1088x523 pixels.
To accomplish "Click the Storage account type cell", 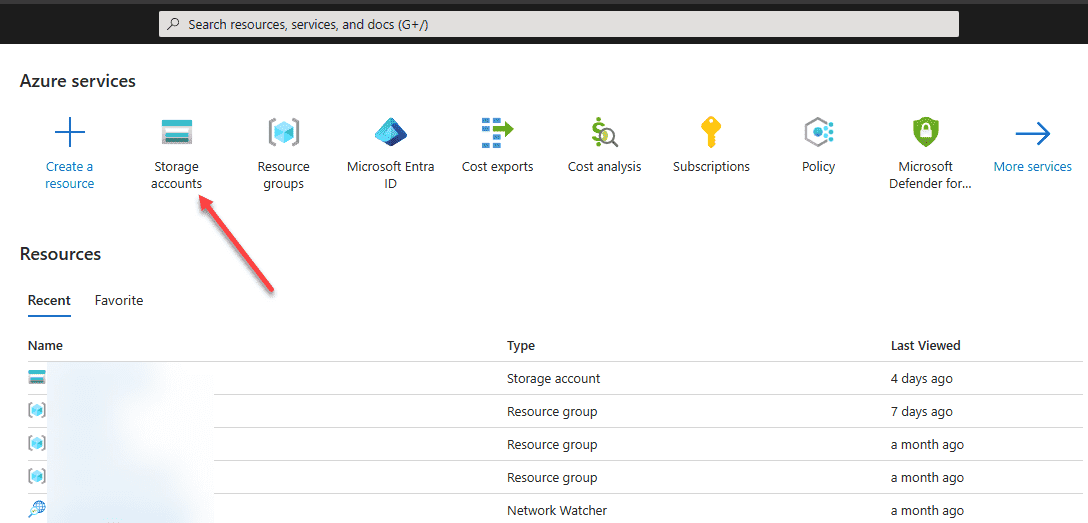I will pyautogui.click(x=554, y=379).
